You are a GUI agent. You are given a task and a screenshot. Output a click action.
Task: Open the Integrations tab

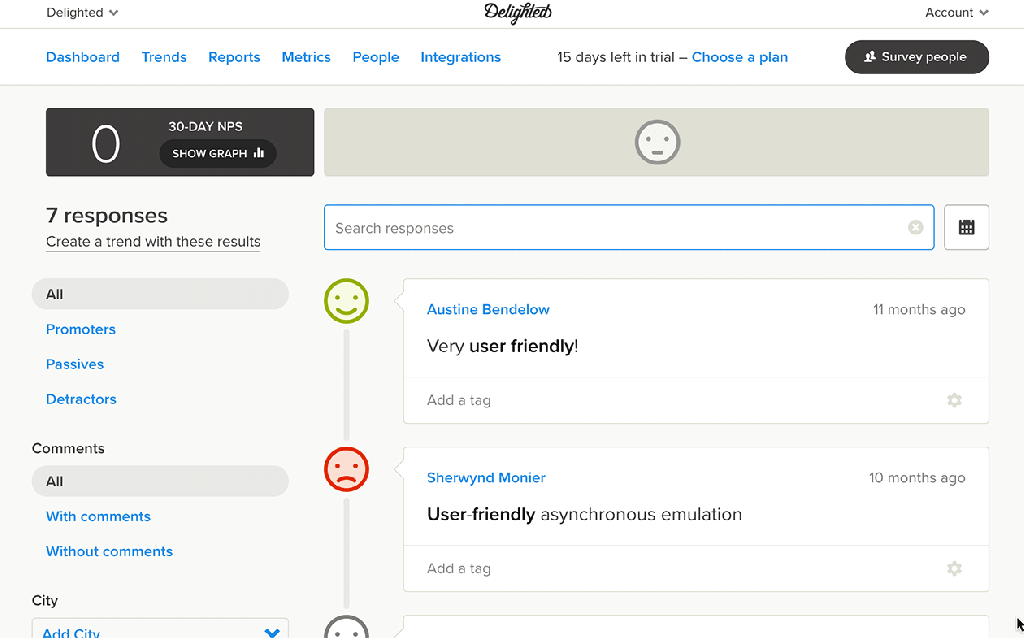tap(460, 57)
